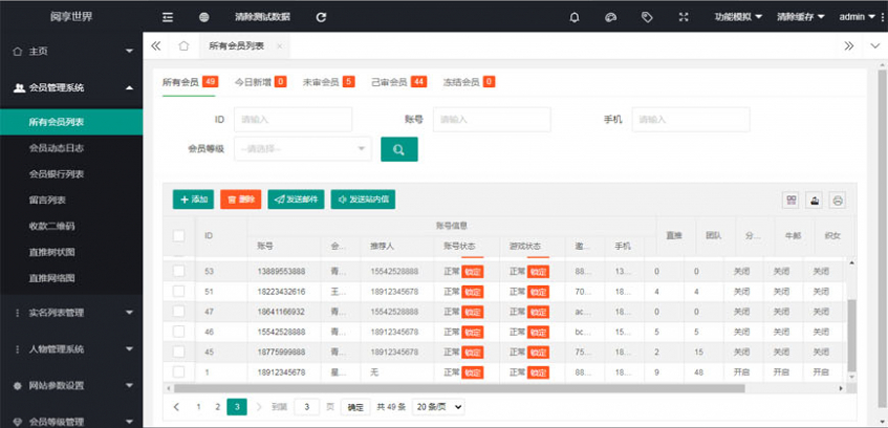
Task: Go to home tab icon
Action: click(x=183, y=46)
